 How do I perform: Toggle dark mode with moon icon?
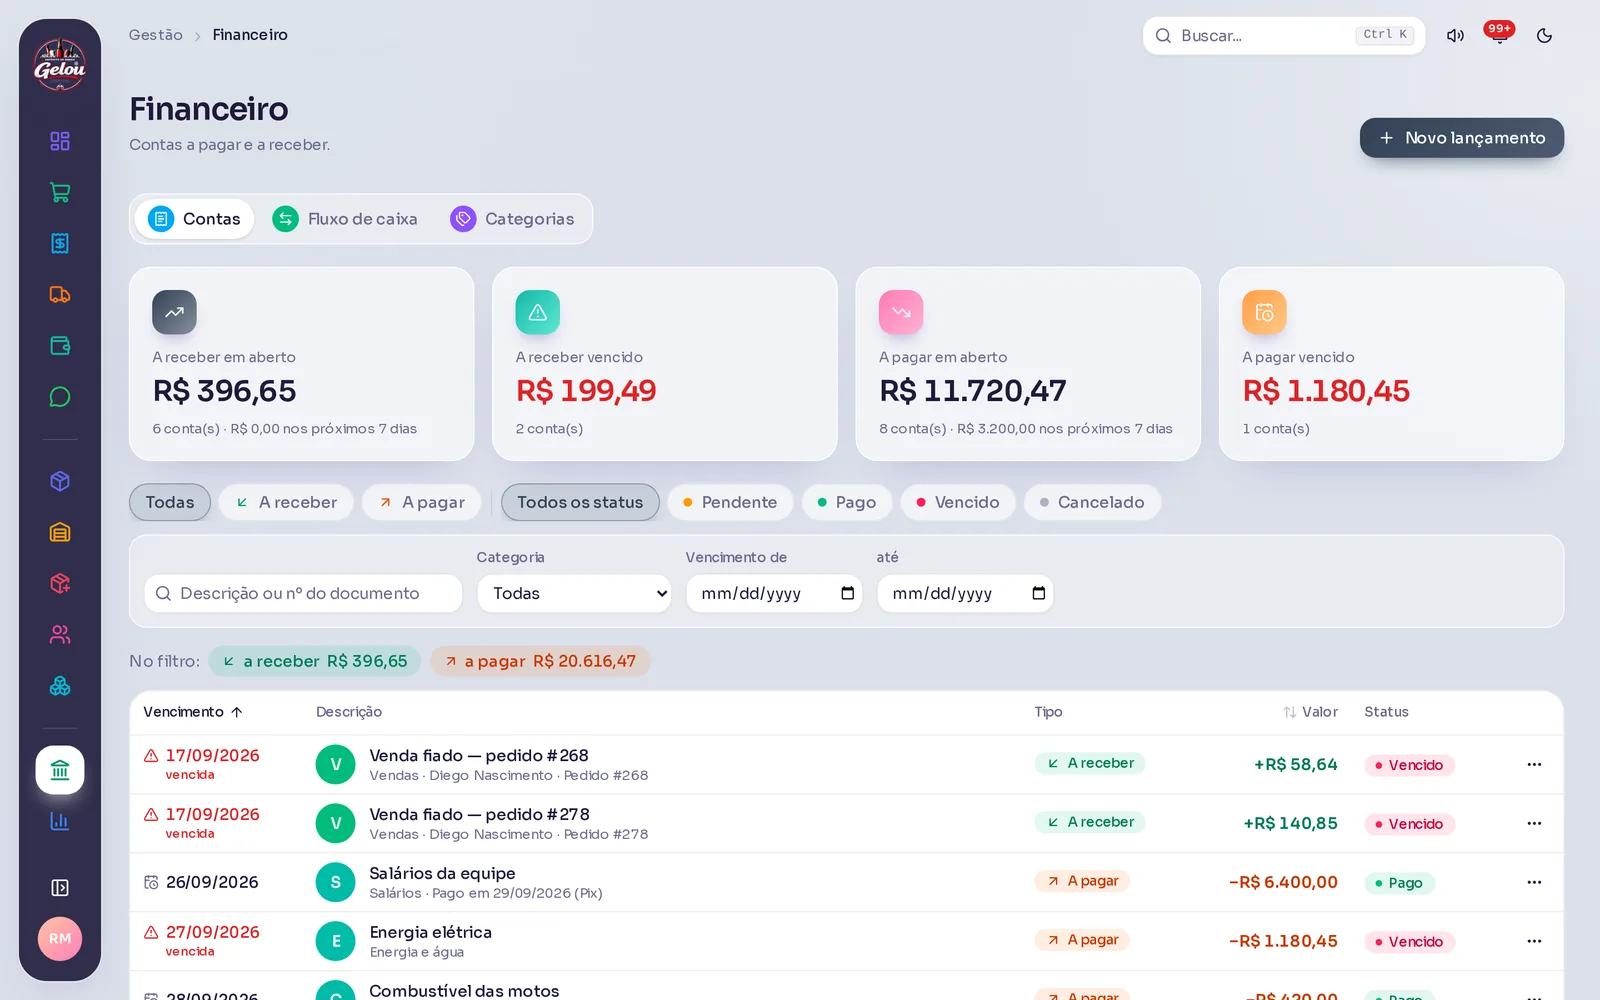tap(1544, 35)
